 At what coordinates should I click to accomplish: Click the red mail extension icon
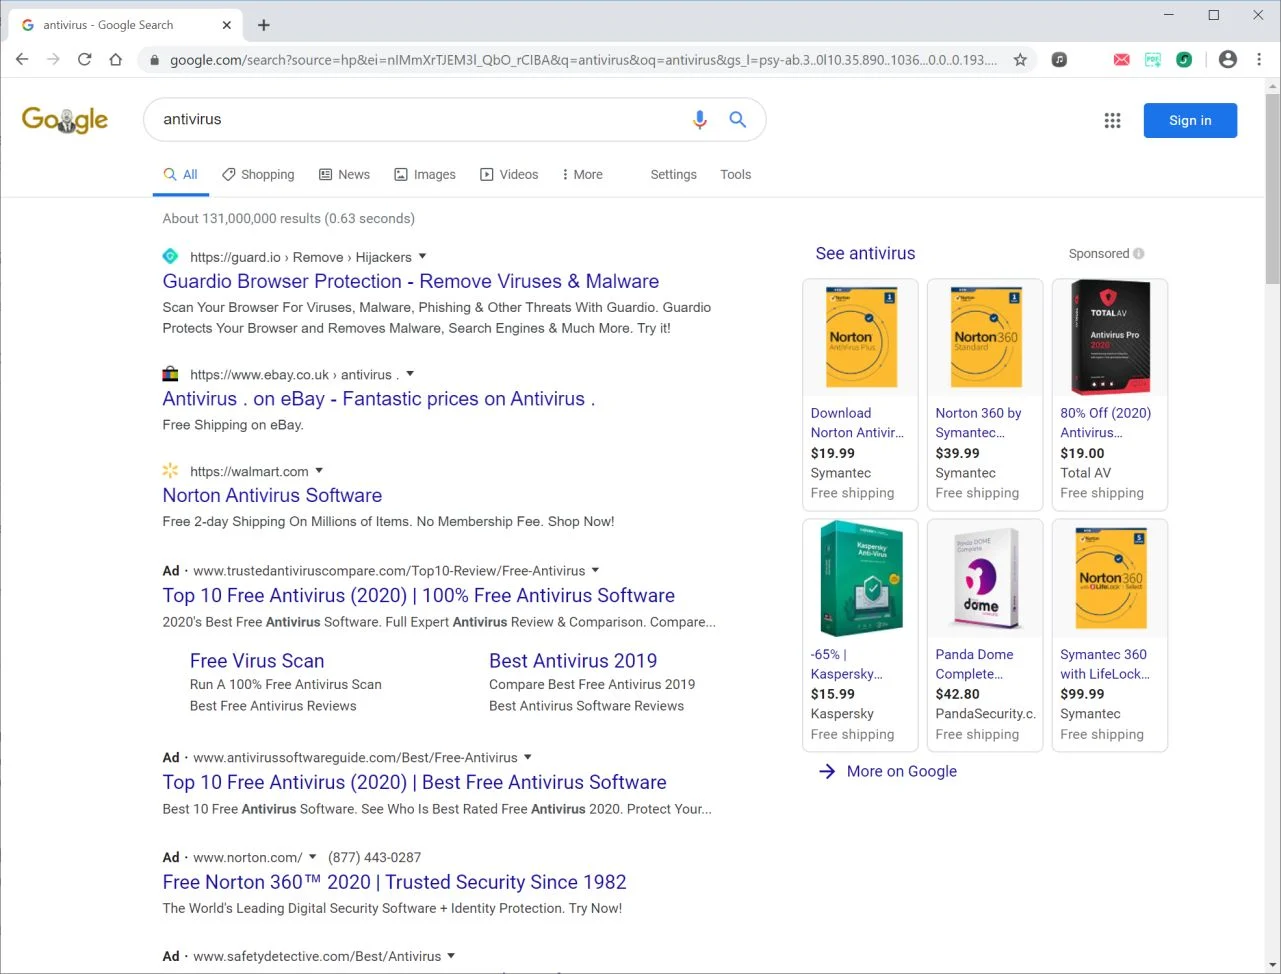[x=1122, y=60]
